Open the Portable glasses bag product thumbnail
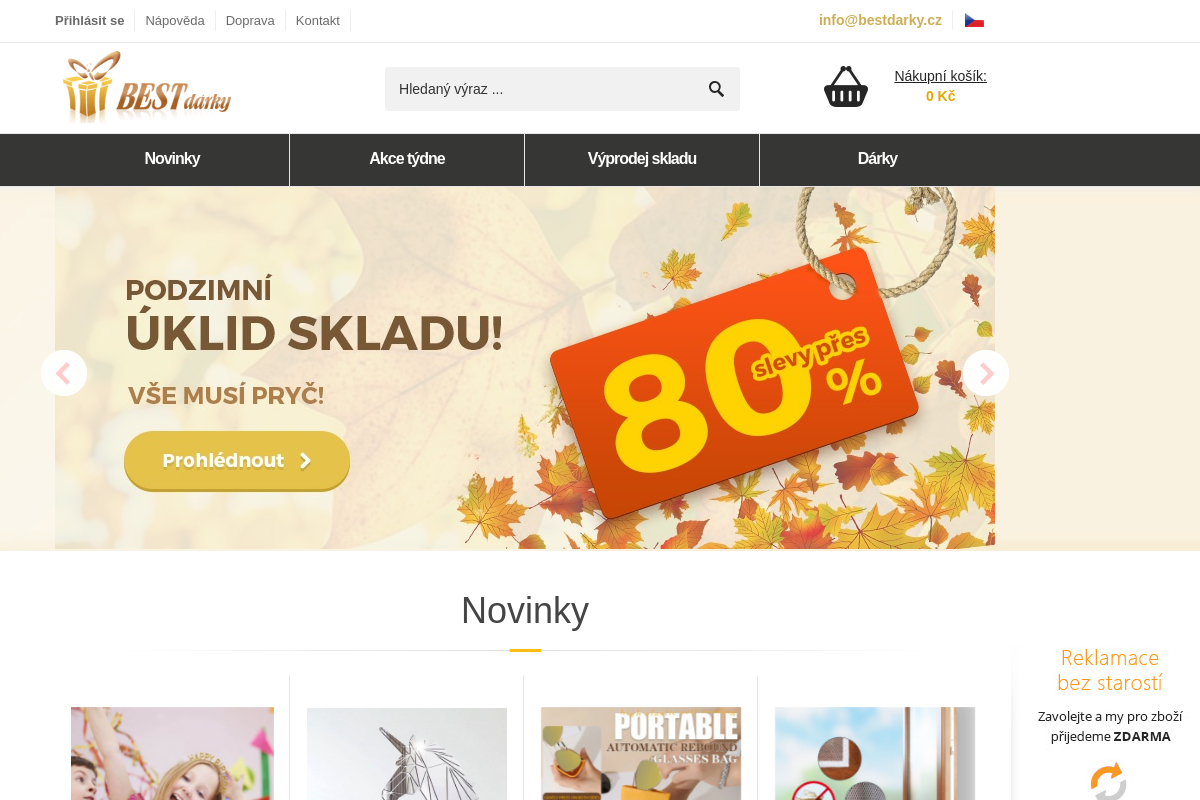This screenshot has height=800, width=1200. click(641, 754)
